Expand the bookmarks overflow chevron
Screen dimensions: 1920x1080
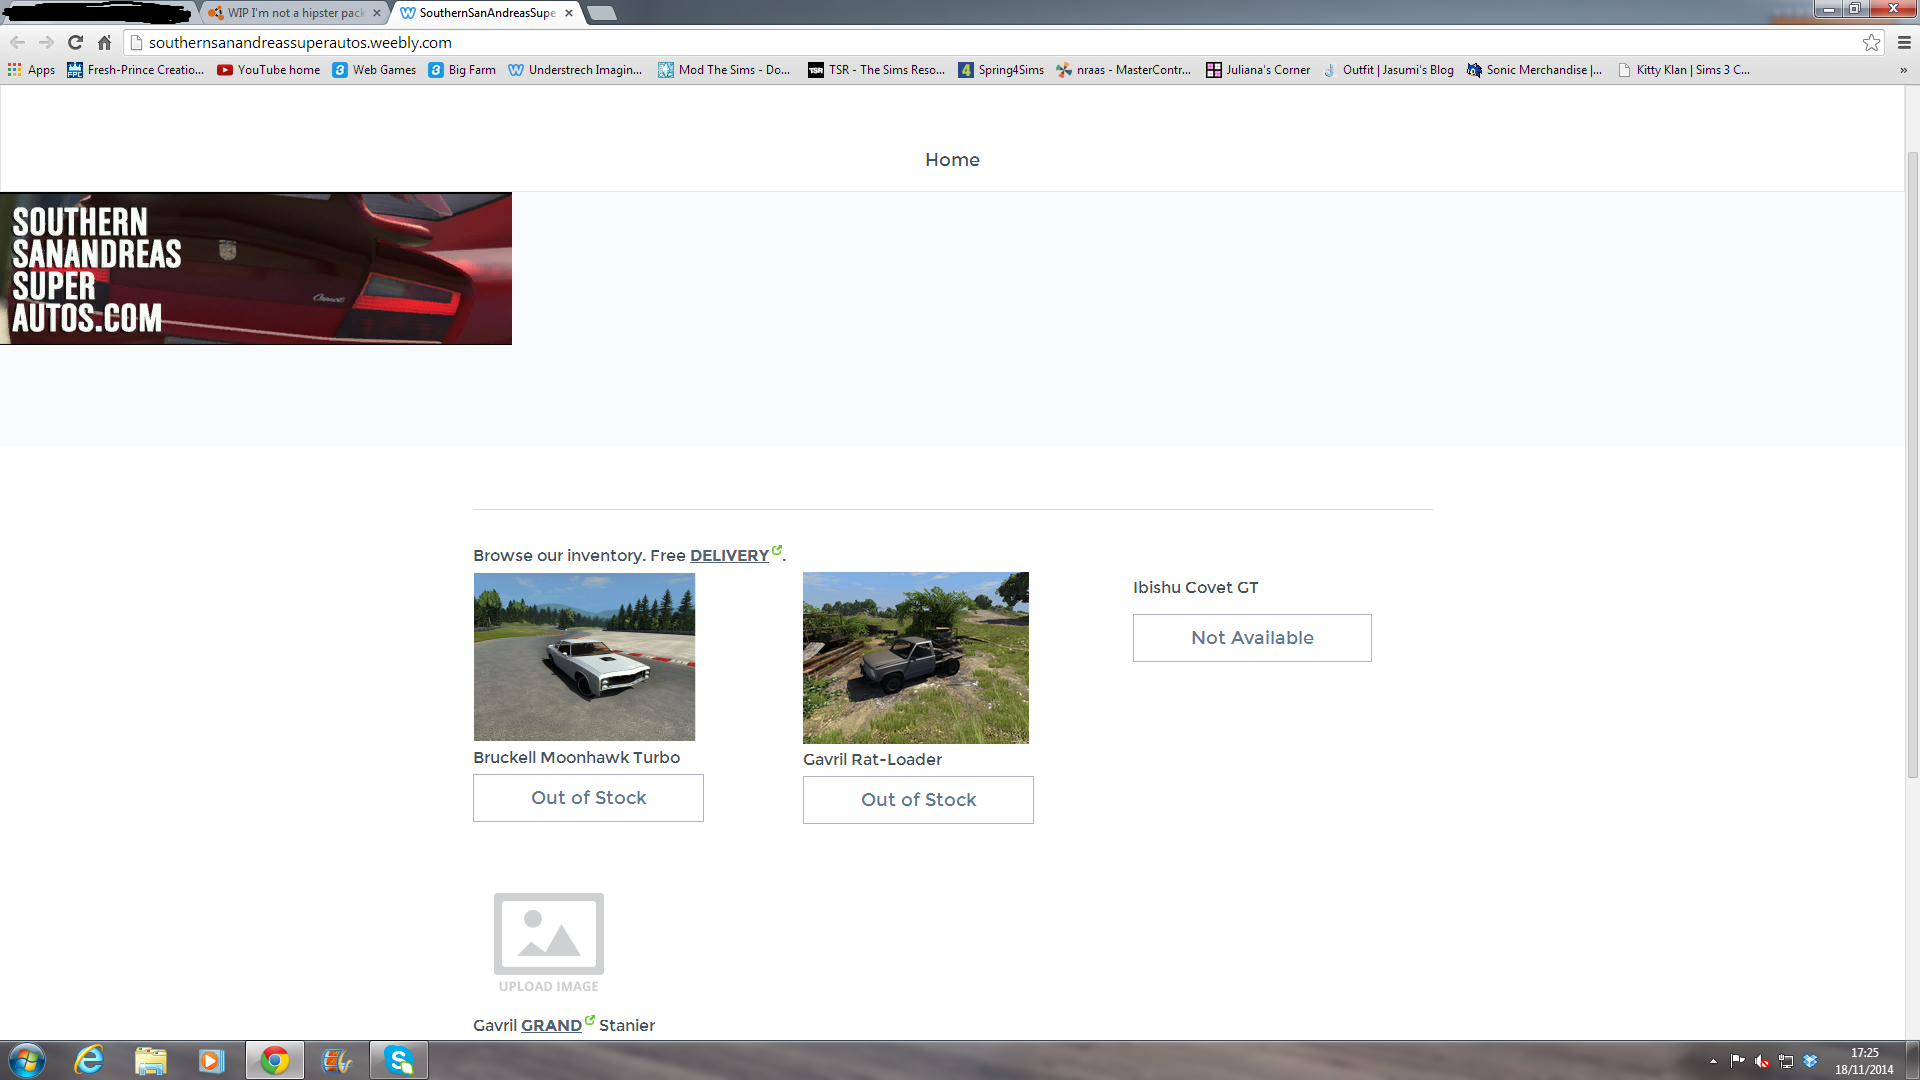coord(1903,70)
